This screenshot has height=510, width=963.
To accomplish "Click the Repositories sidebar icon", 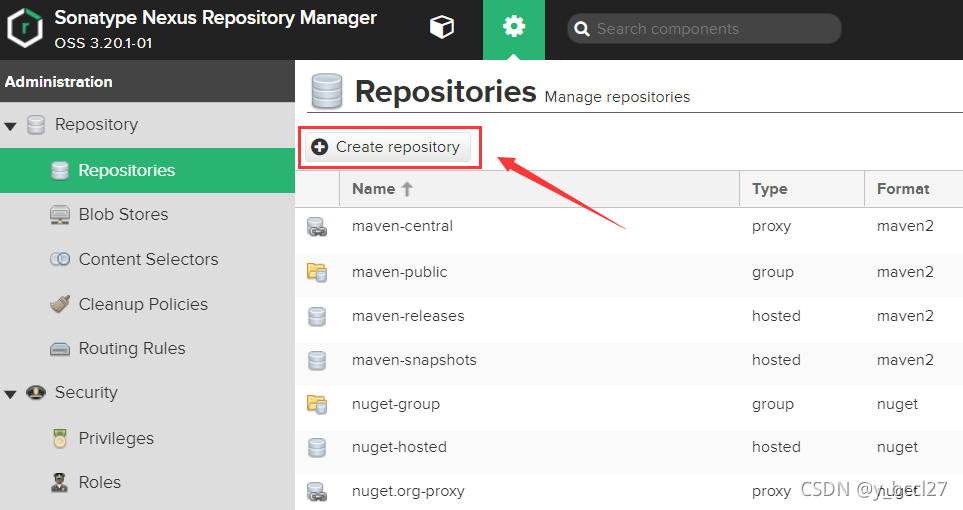I will click(x=60, y=170).
